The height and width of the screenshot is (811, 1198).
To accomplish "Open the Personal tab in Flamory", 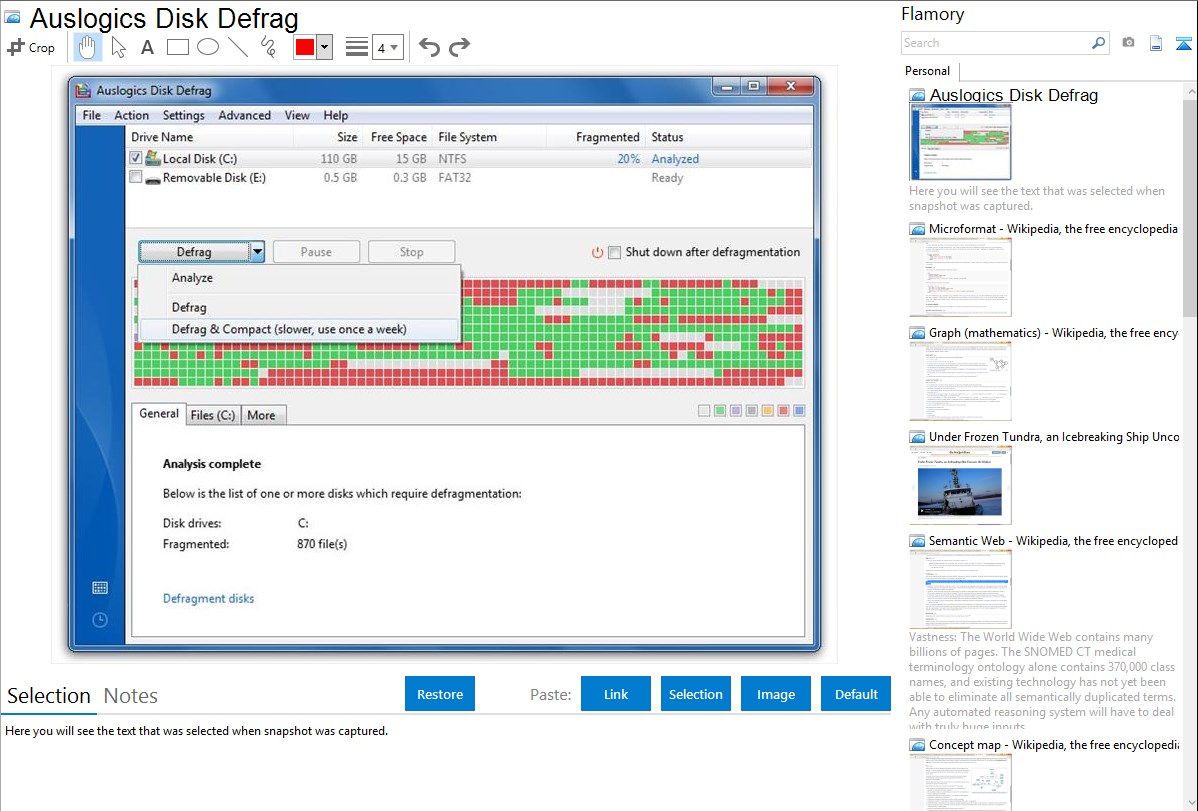I will point(928,71).
